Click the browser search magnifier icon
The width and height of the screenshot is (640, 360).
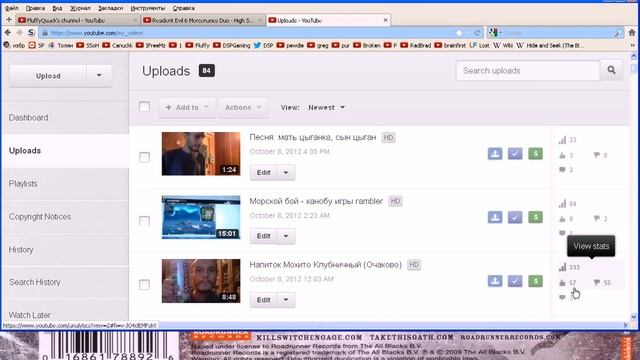(618, 33)
